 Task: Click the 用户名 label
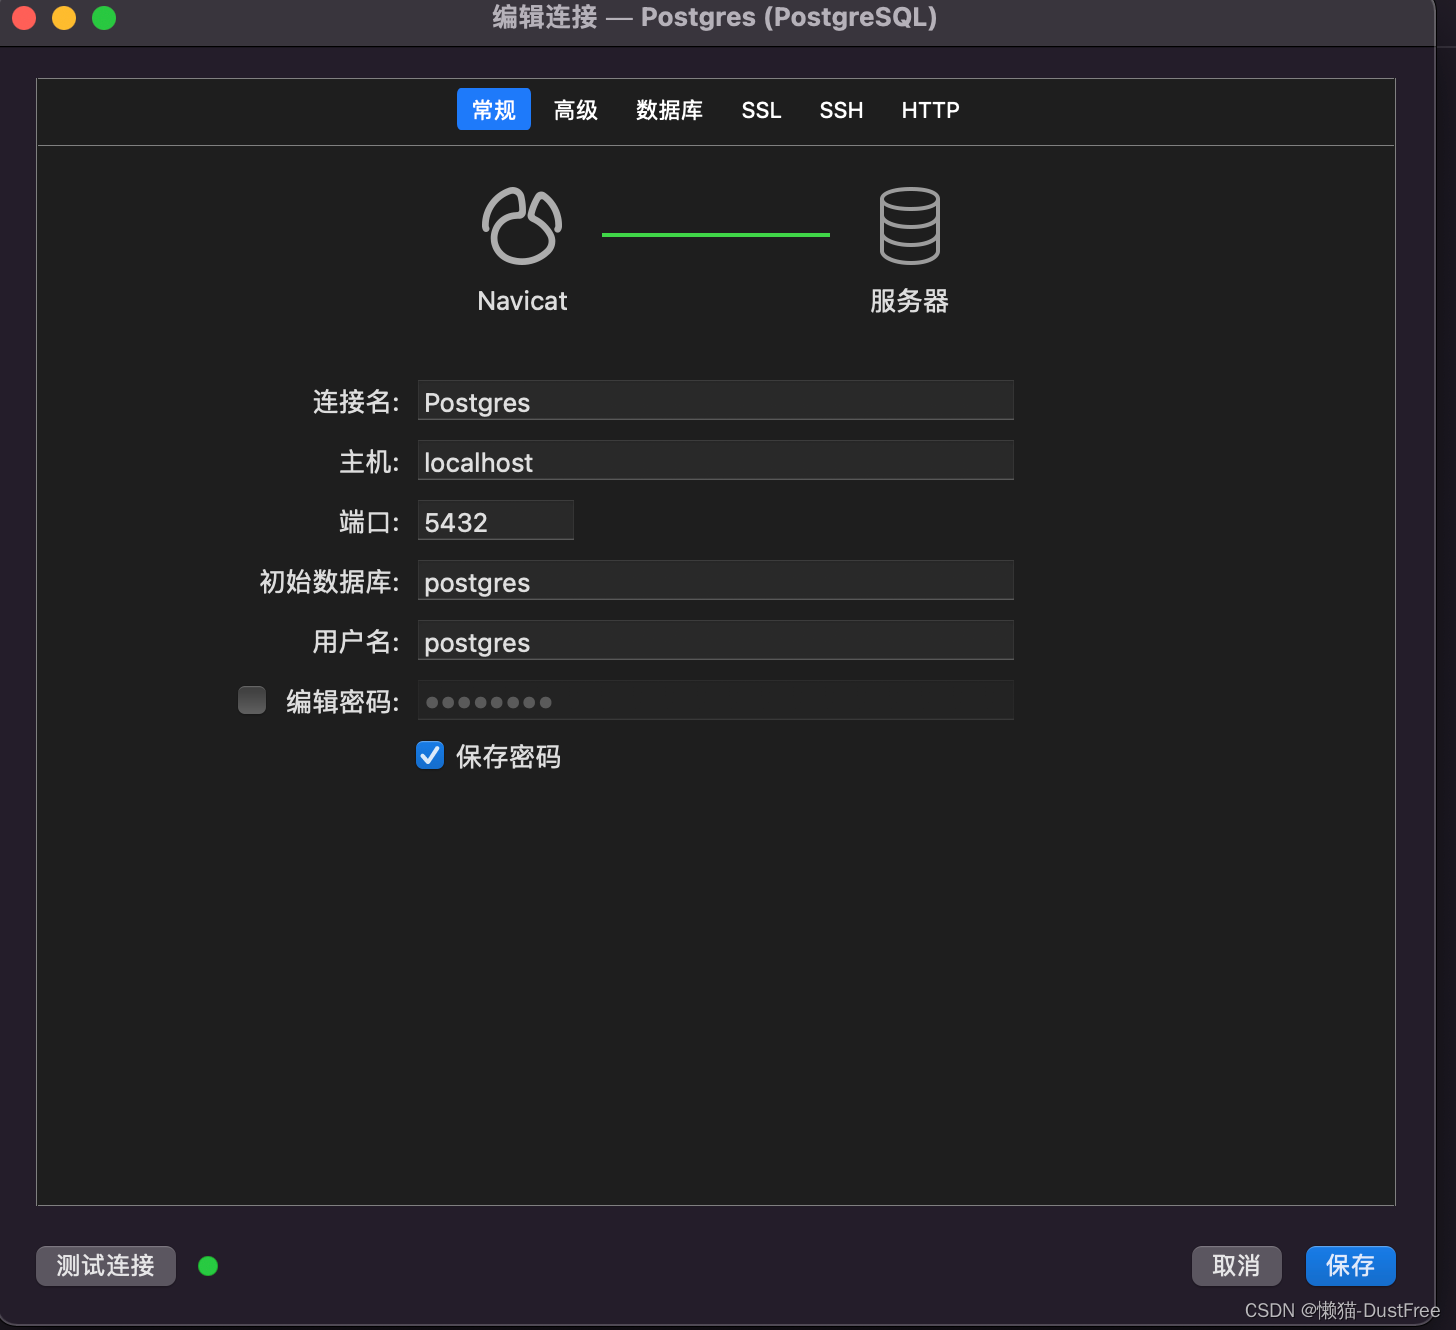coord(356,642)
